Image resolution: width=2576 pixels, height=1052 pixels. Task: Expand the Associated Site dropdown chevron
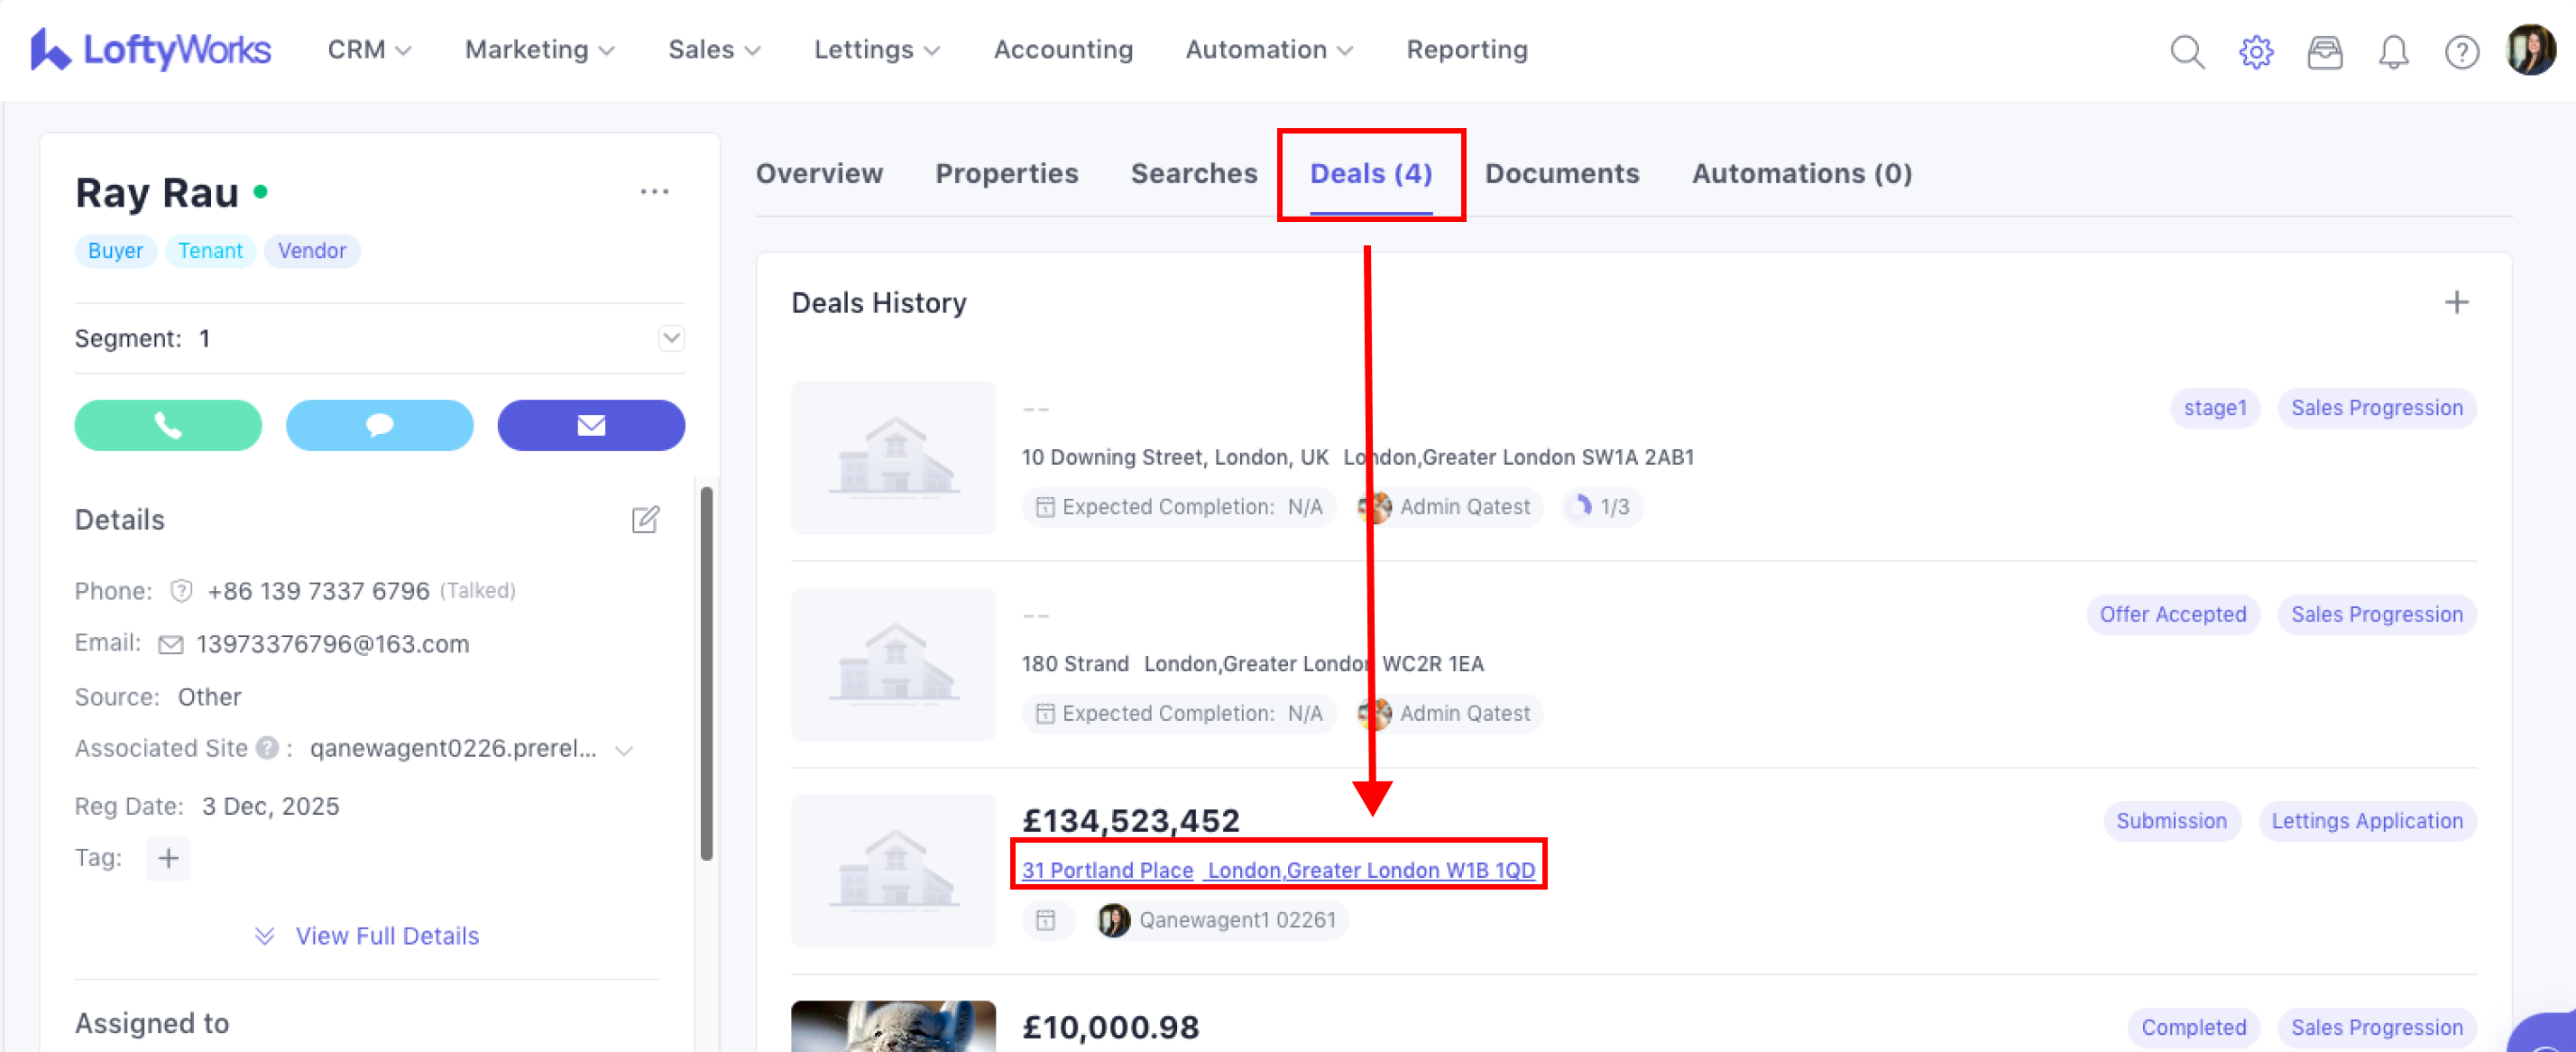pos(624,750)
